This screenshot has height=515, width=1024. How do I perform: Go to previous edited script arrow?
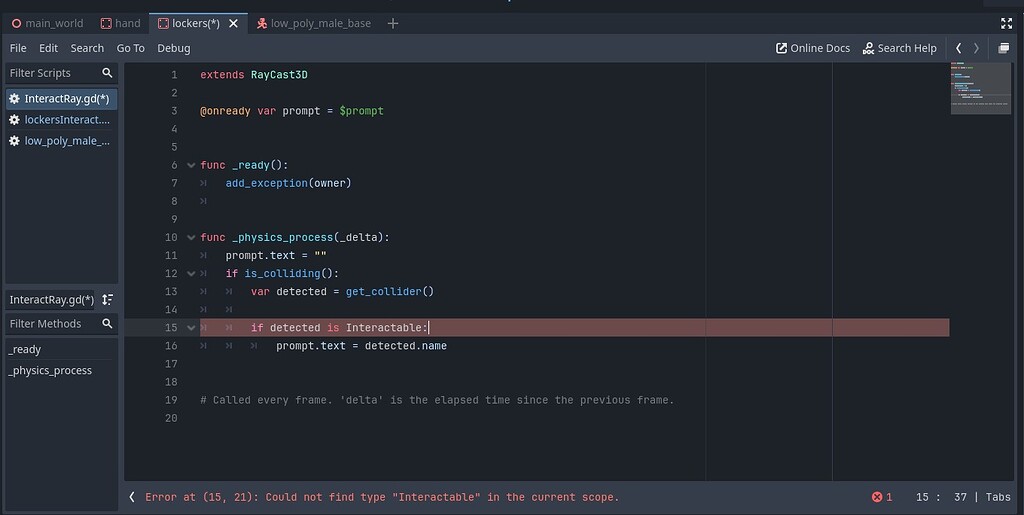click(x=958, y=48)
